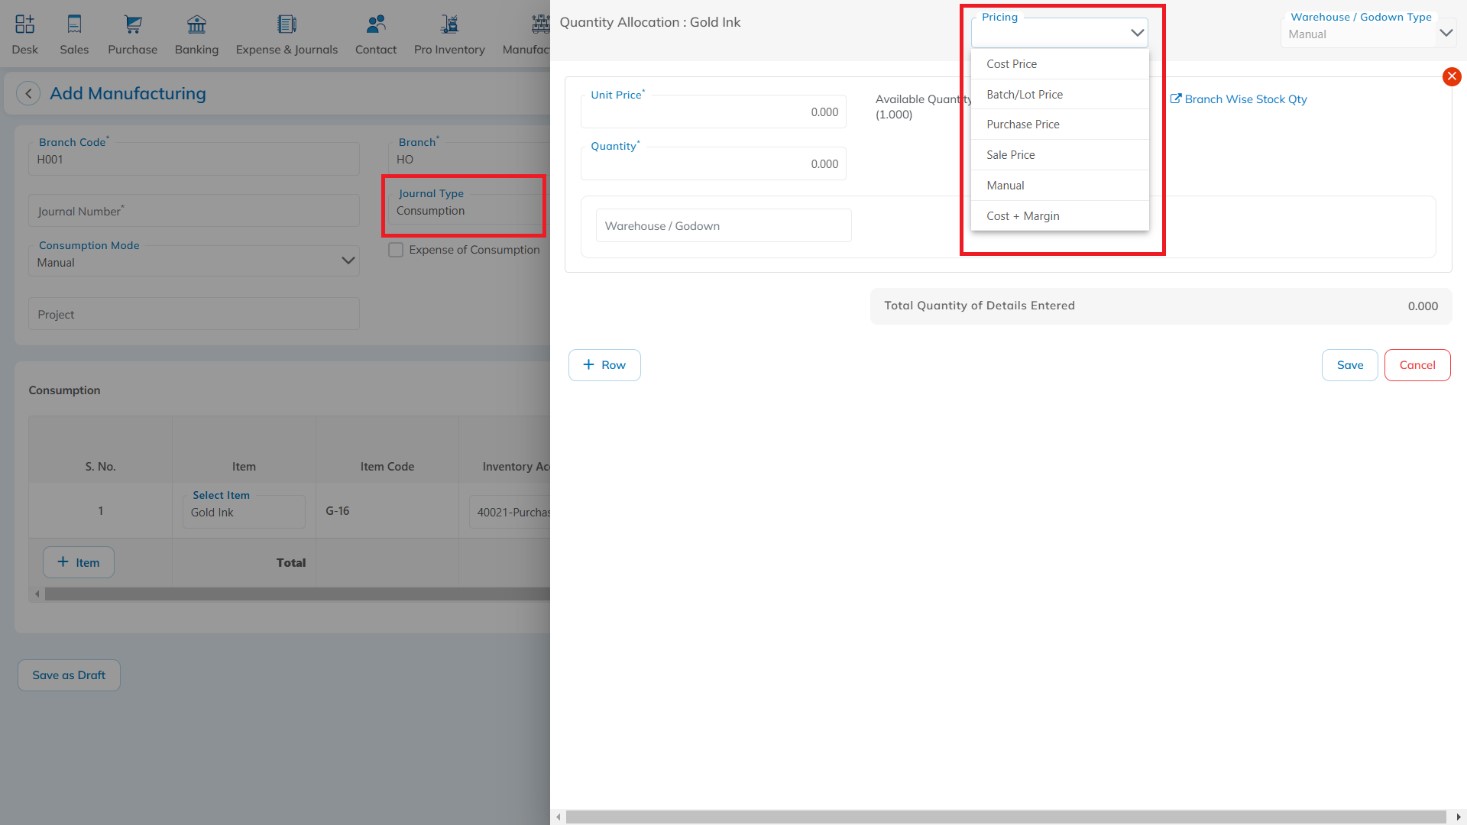This screenshot has height=825, width=1467.
Task: Save manufacturing as Draft
Action: [69, 675]
